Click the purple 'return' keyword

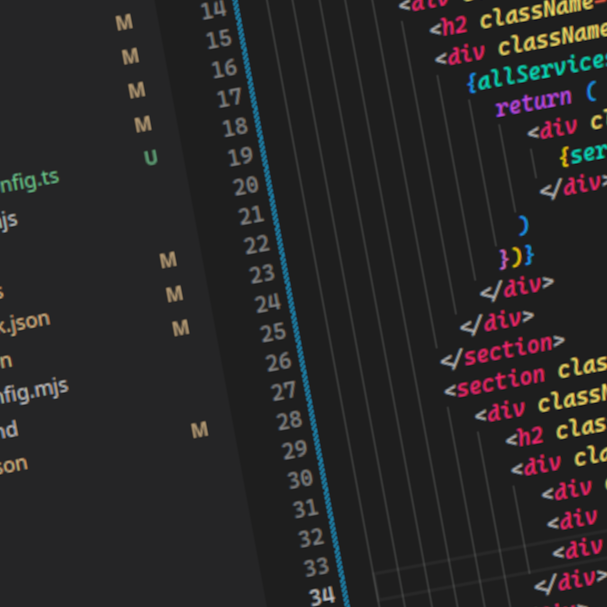pos(534,101)
